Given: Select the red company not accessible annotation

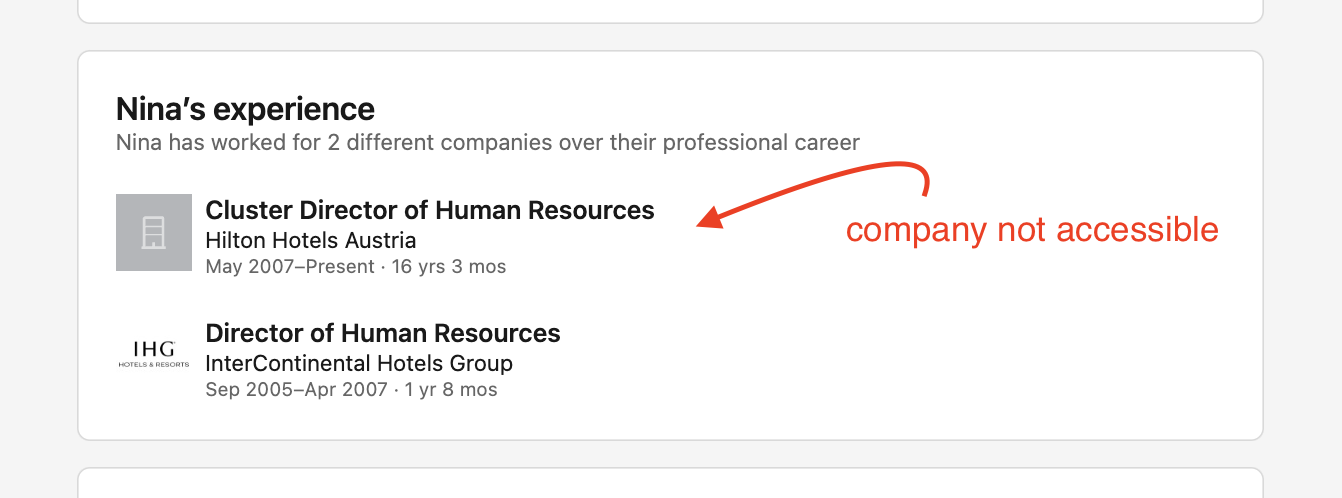Looking at the screenshot, I should pyautogui.click(x=1032, y=230).
